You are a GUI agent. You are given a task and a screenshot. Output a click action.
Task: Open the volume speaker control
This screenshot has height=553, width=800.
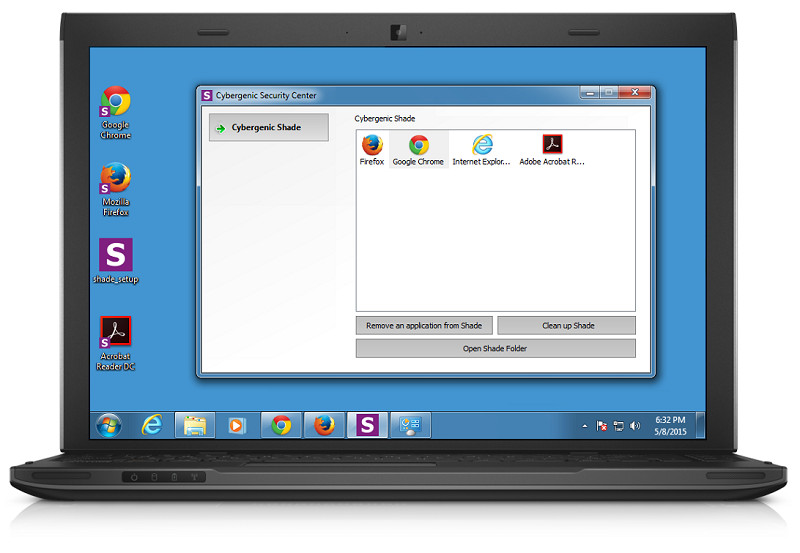click(x=635, y=426)
